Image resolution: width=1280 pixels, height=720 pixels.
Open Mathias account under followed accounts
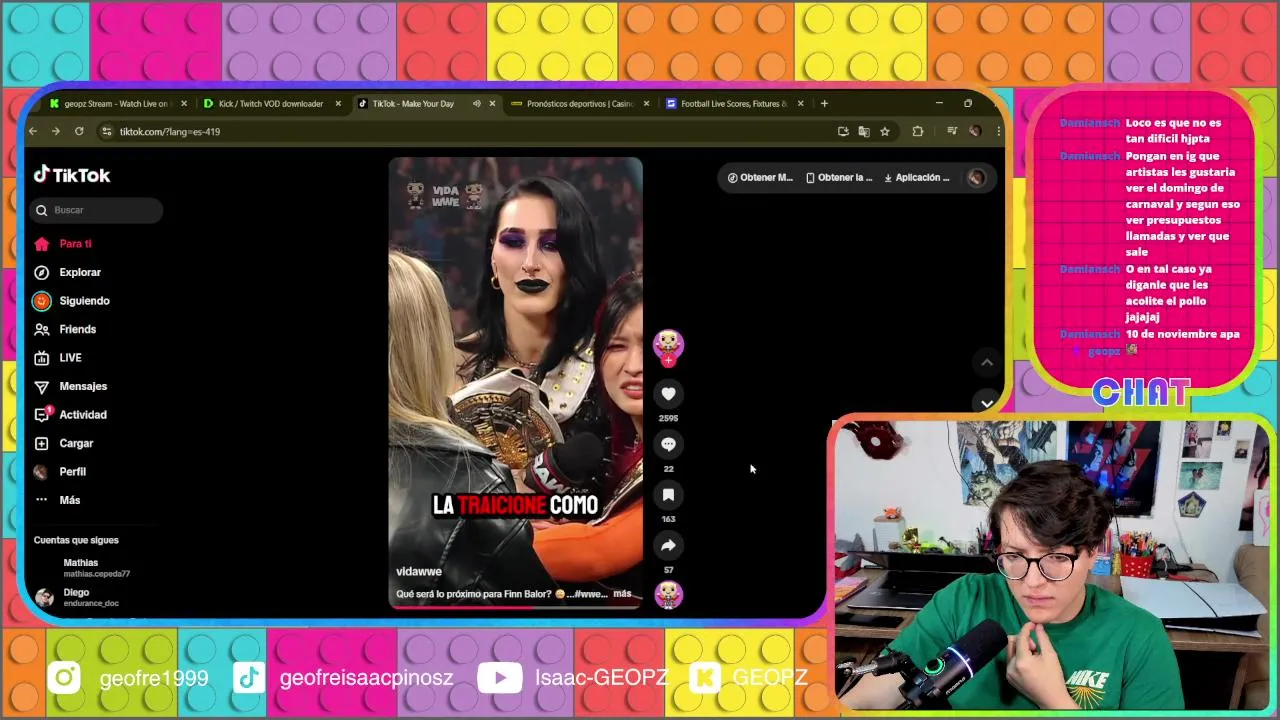96,568
